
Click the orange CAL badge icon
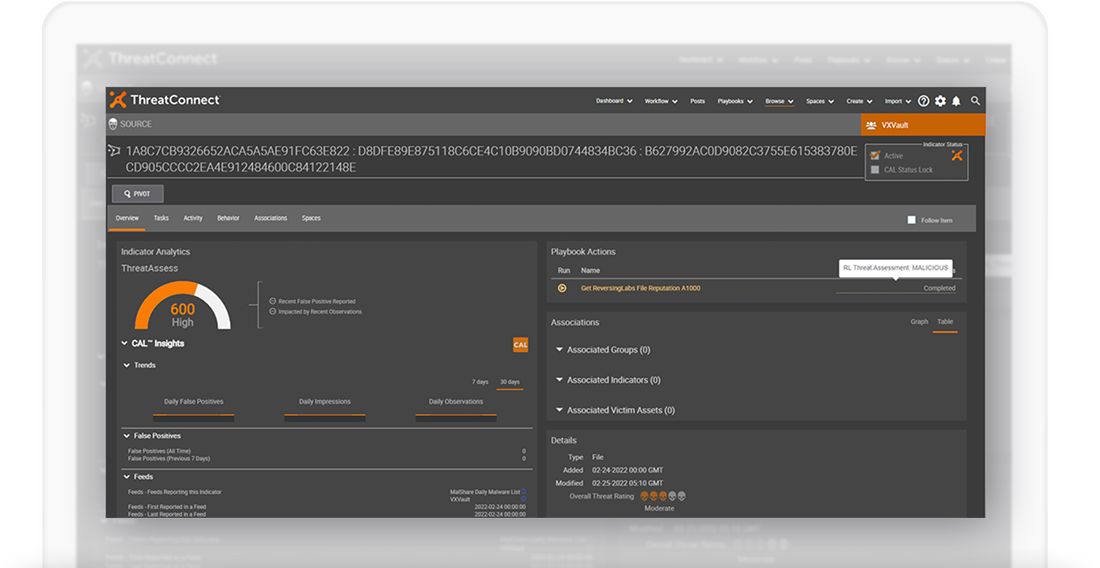[521, 344]
